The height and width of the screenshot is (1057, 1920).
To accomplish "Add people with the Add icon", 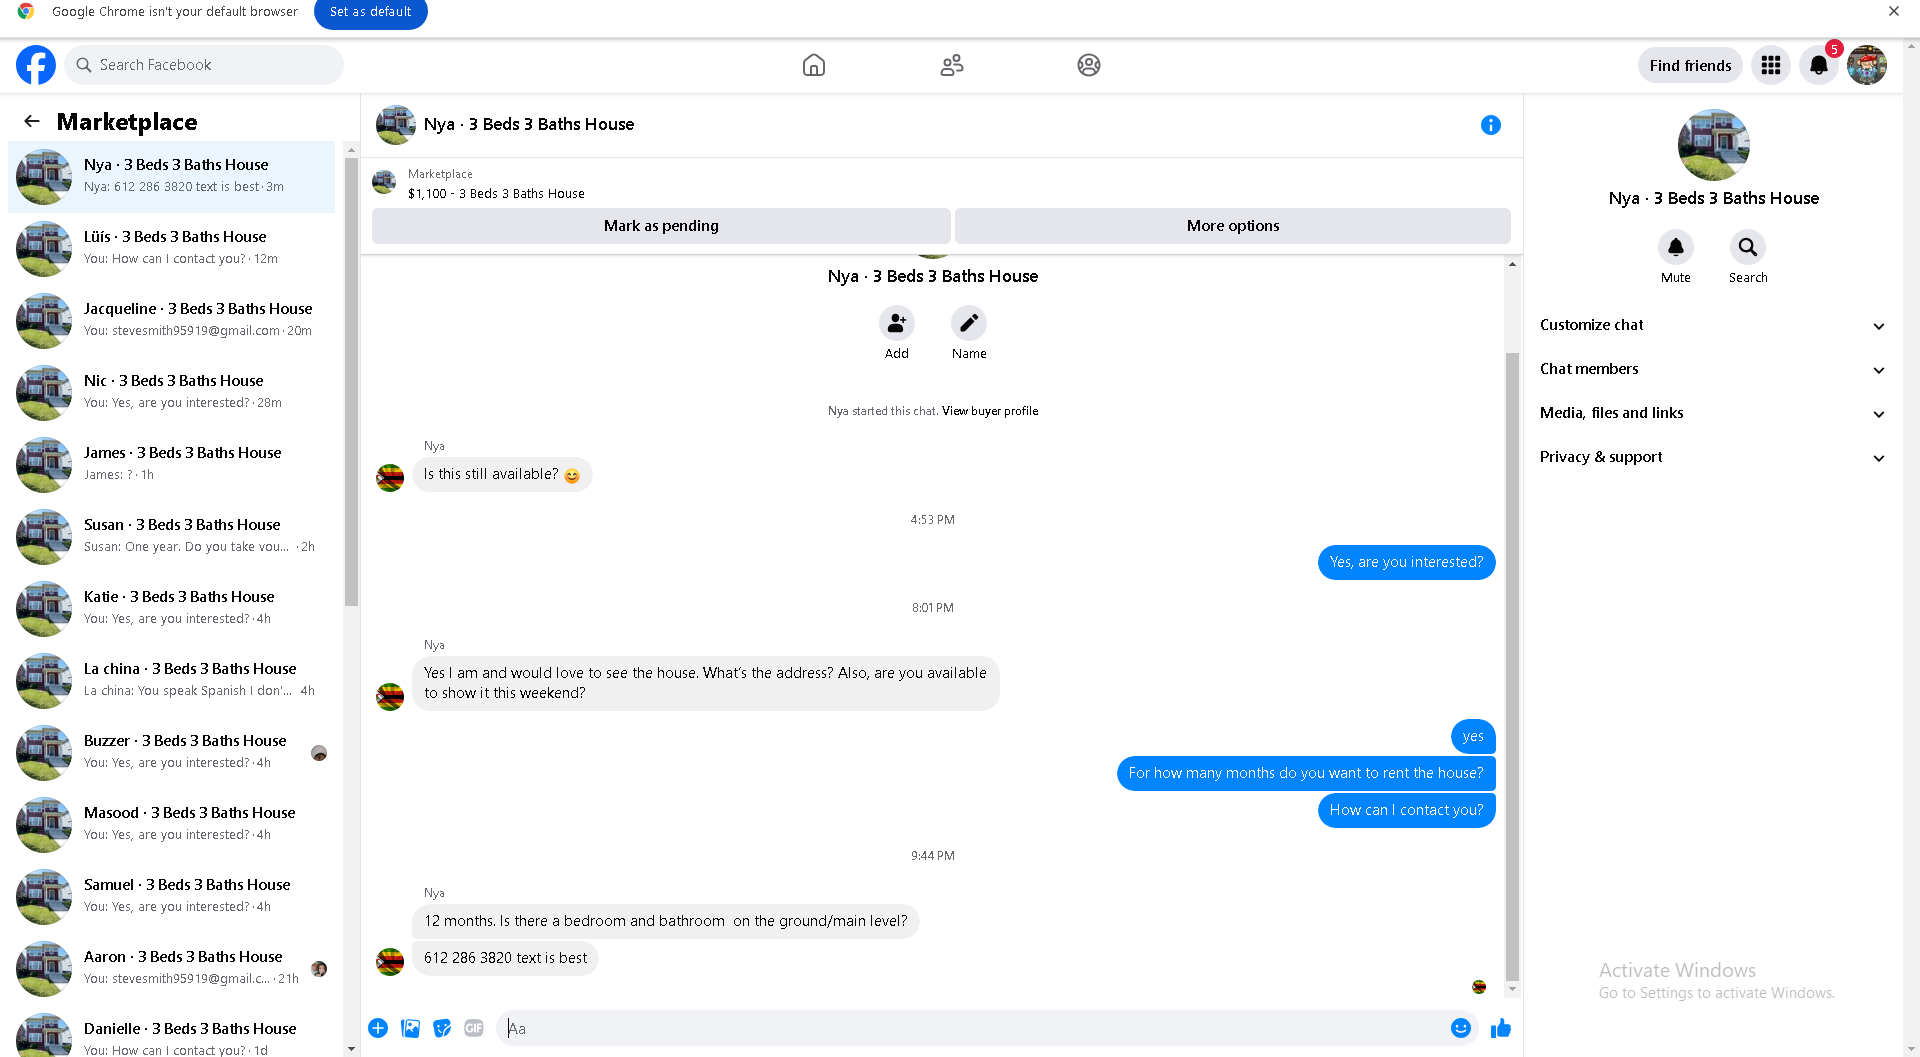I will [x=897, y=324].
